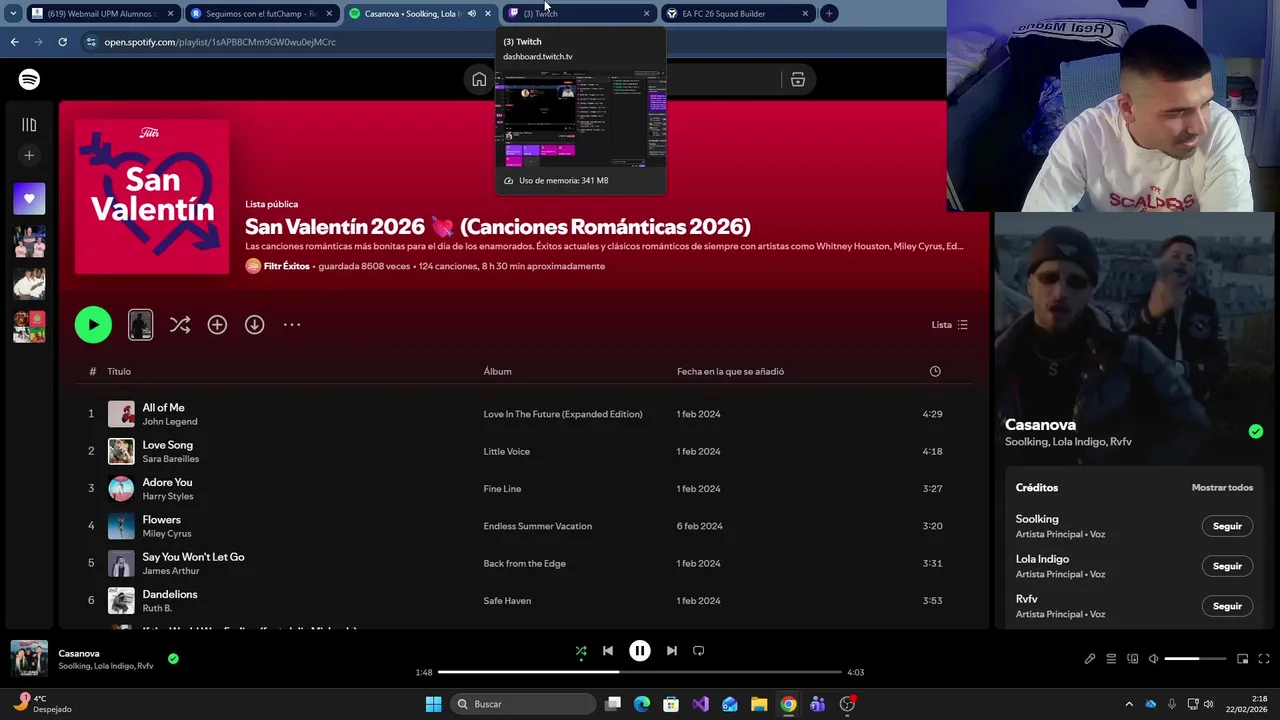Viewport: 1280px width, 720px height.
Task: Mute Spotify with speaker icon
Action: click(1153, 659)
